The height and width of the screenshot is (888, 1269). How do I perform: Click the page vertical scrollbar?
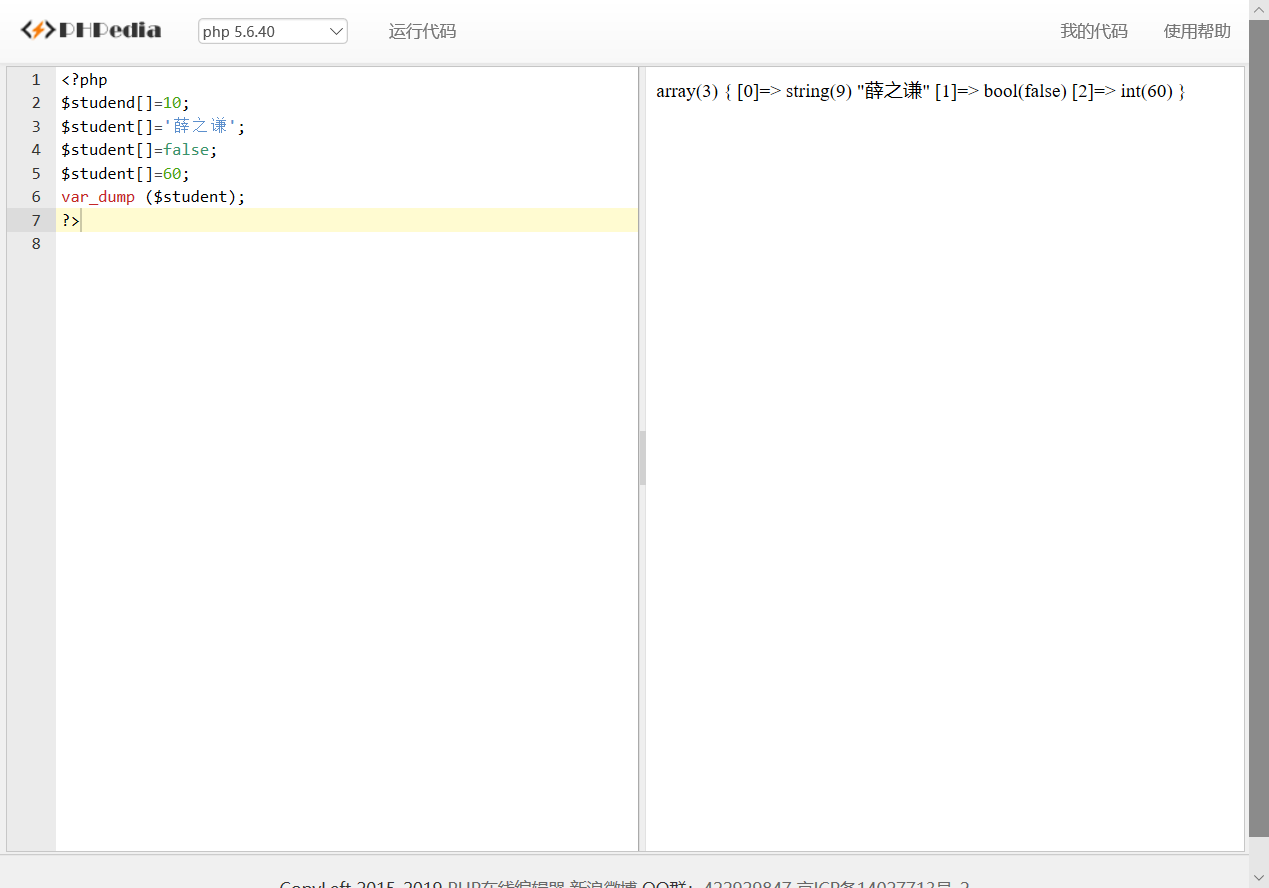(1259, 430)
